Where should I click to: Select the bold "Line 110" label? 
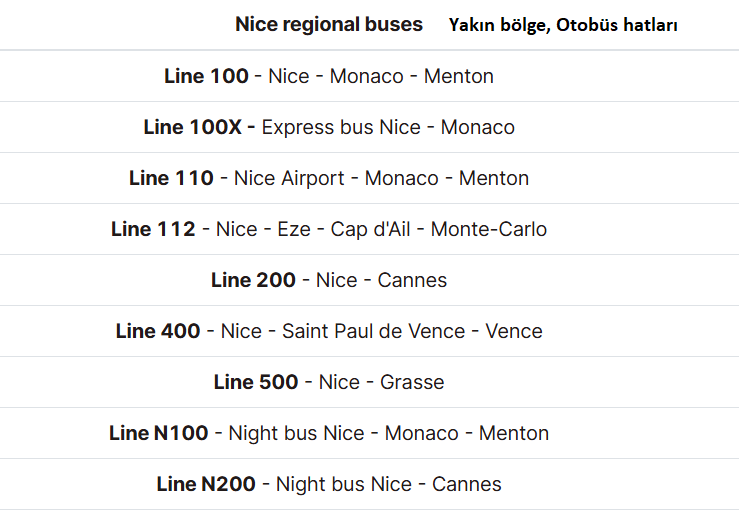pyautogui.click(x=171, y=178)
